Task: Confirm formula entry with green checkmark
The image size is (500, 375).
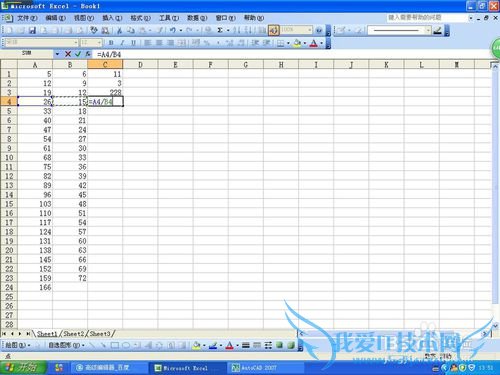Action: 78,54
